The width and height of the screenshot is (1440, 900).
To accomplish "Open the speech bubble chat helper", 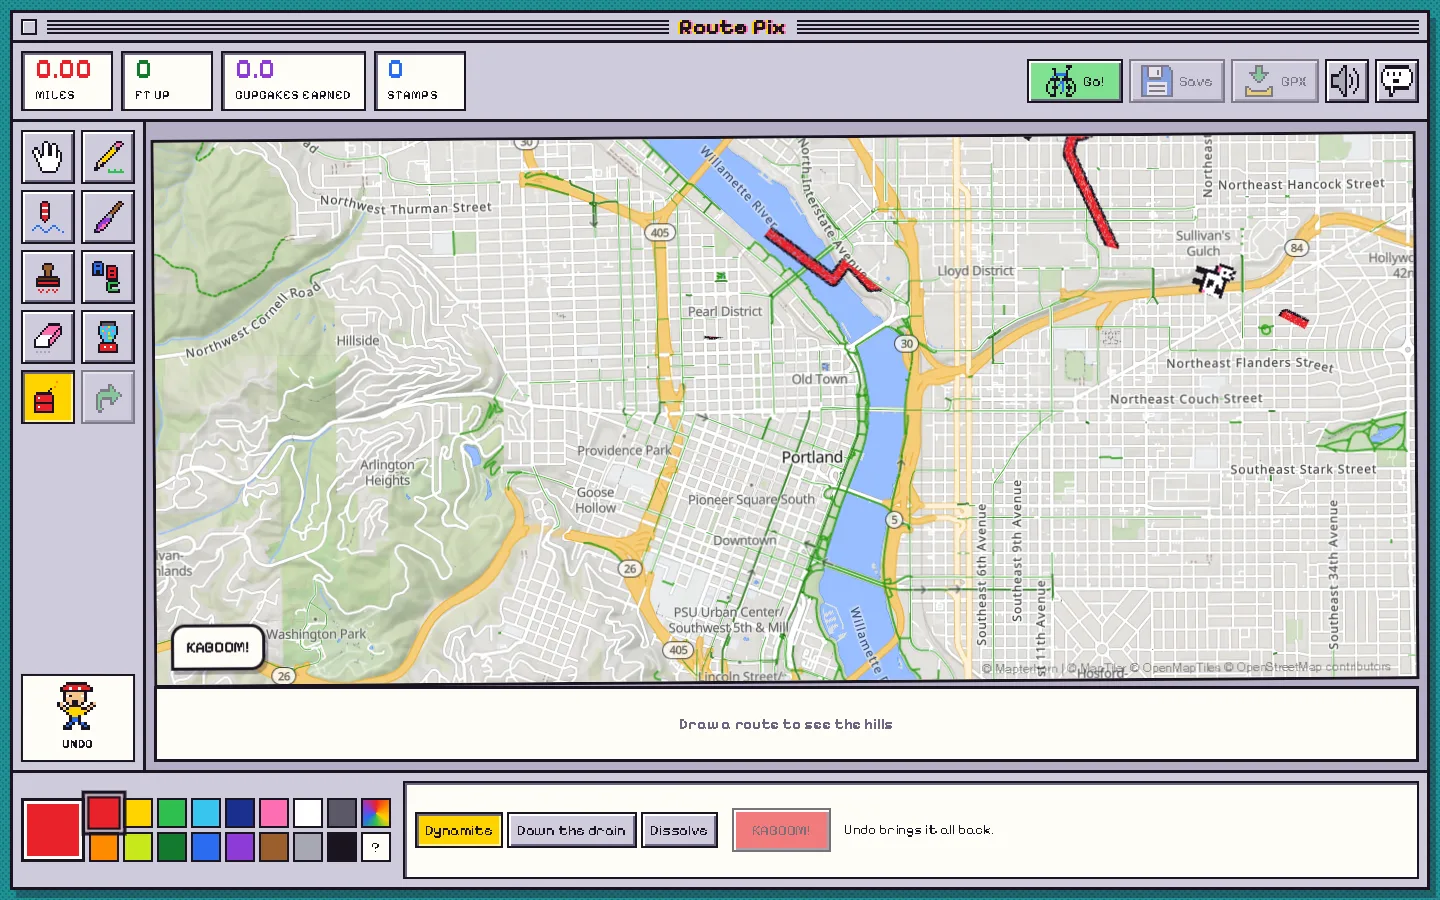I will pos(1397,81).
